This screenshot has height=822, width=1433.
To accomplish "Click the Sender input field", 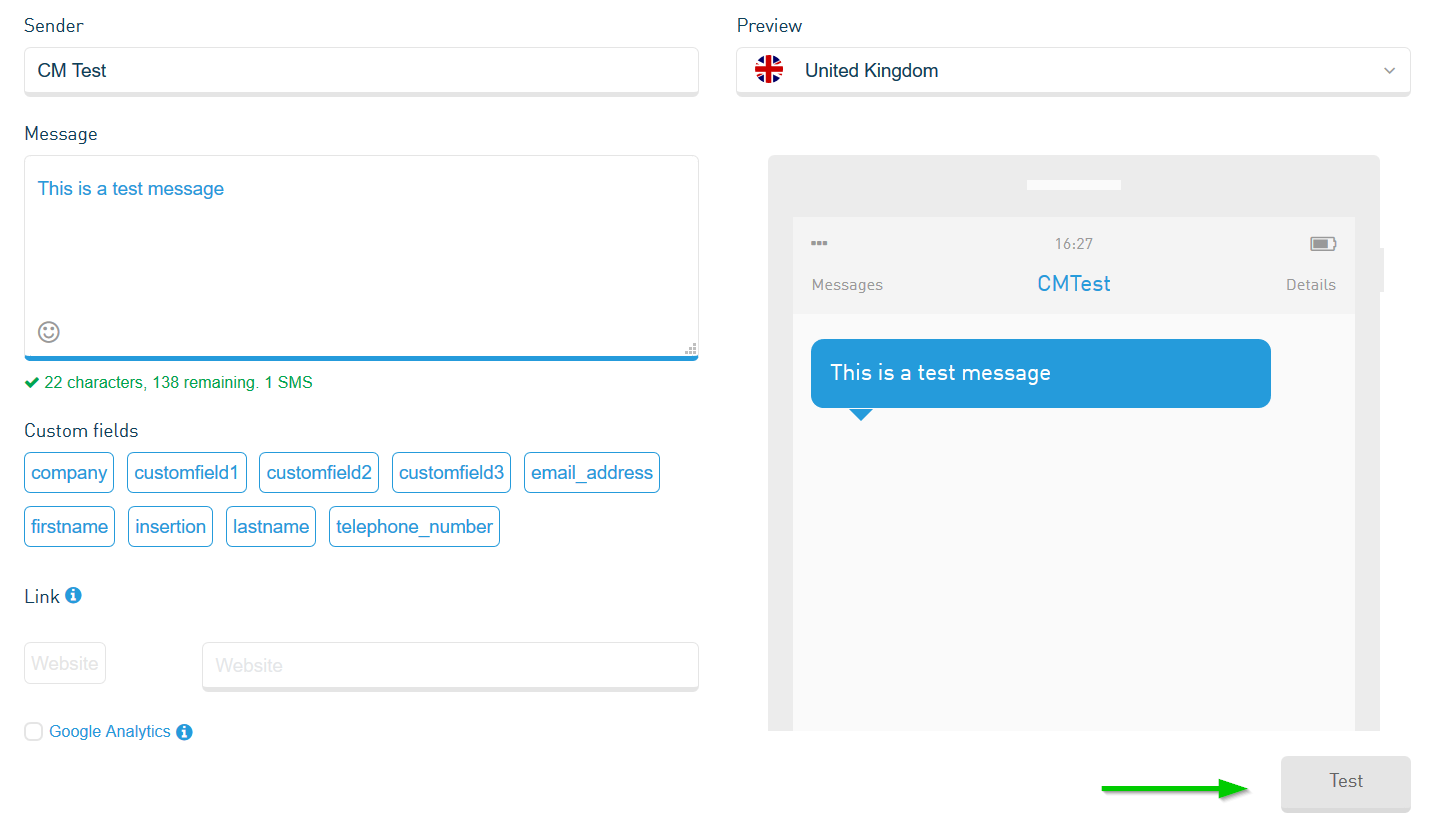I will [x=361, y=71].
